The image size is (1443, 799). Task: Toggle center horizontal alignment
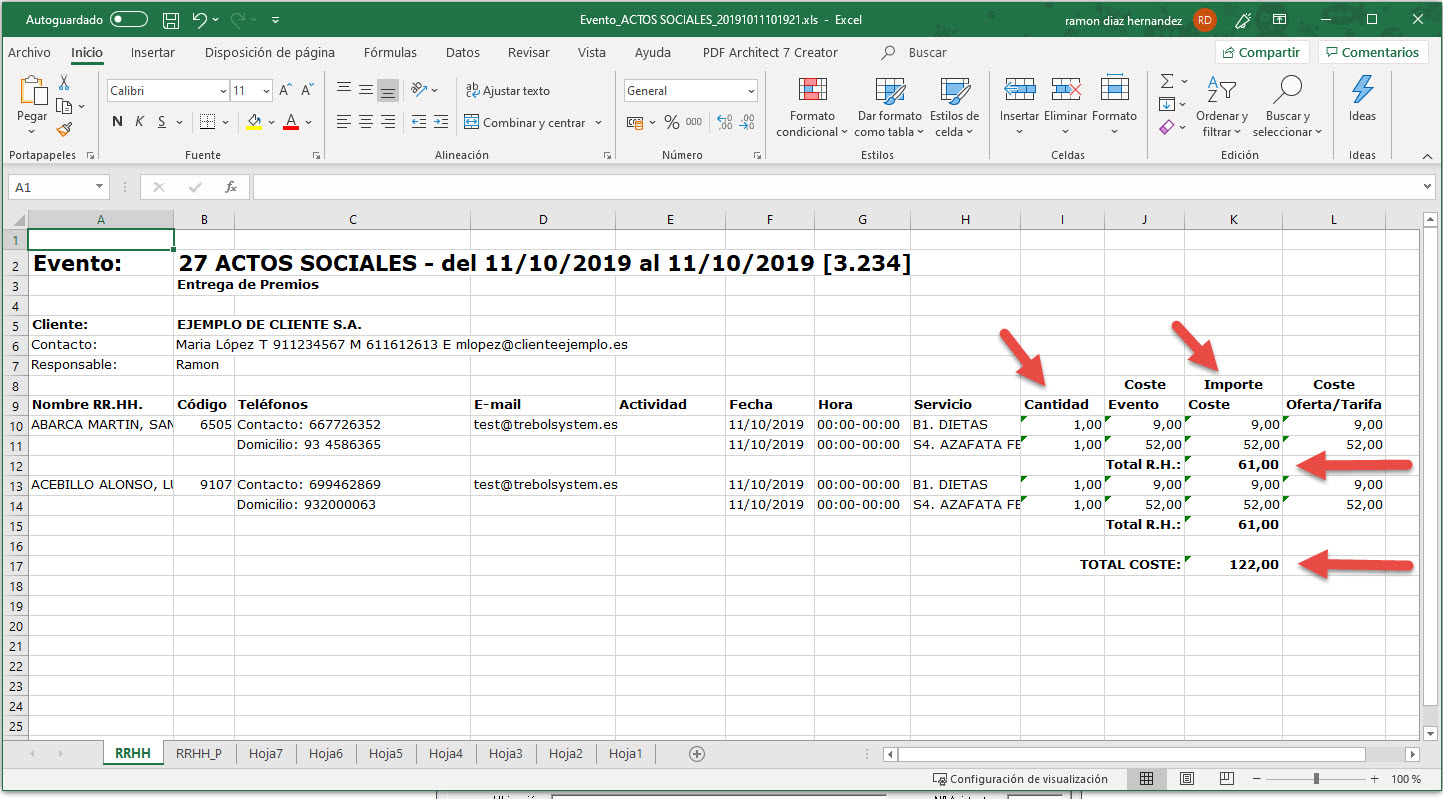coord(365,122)
